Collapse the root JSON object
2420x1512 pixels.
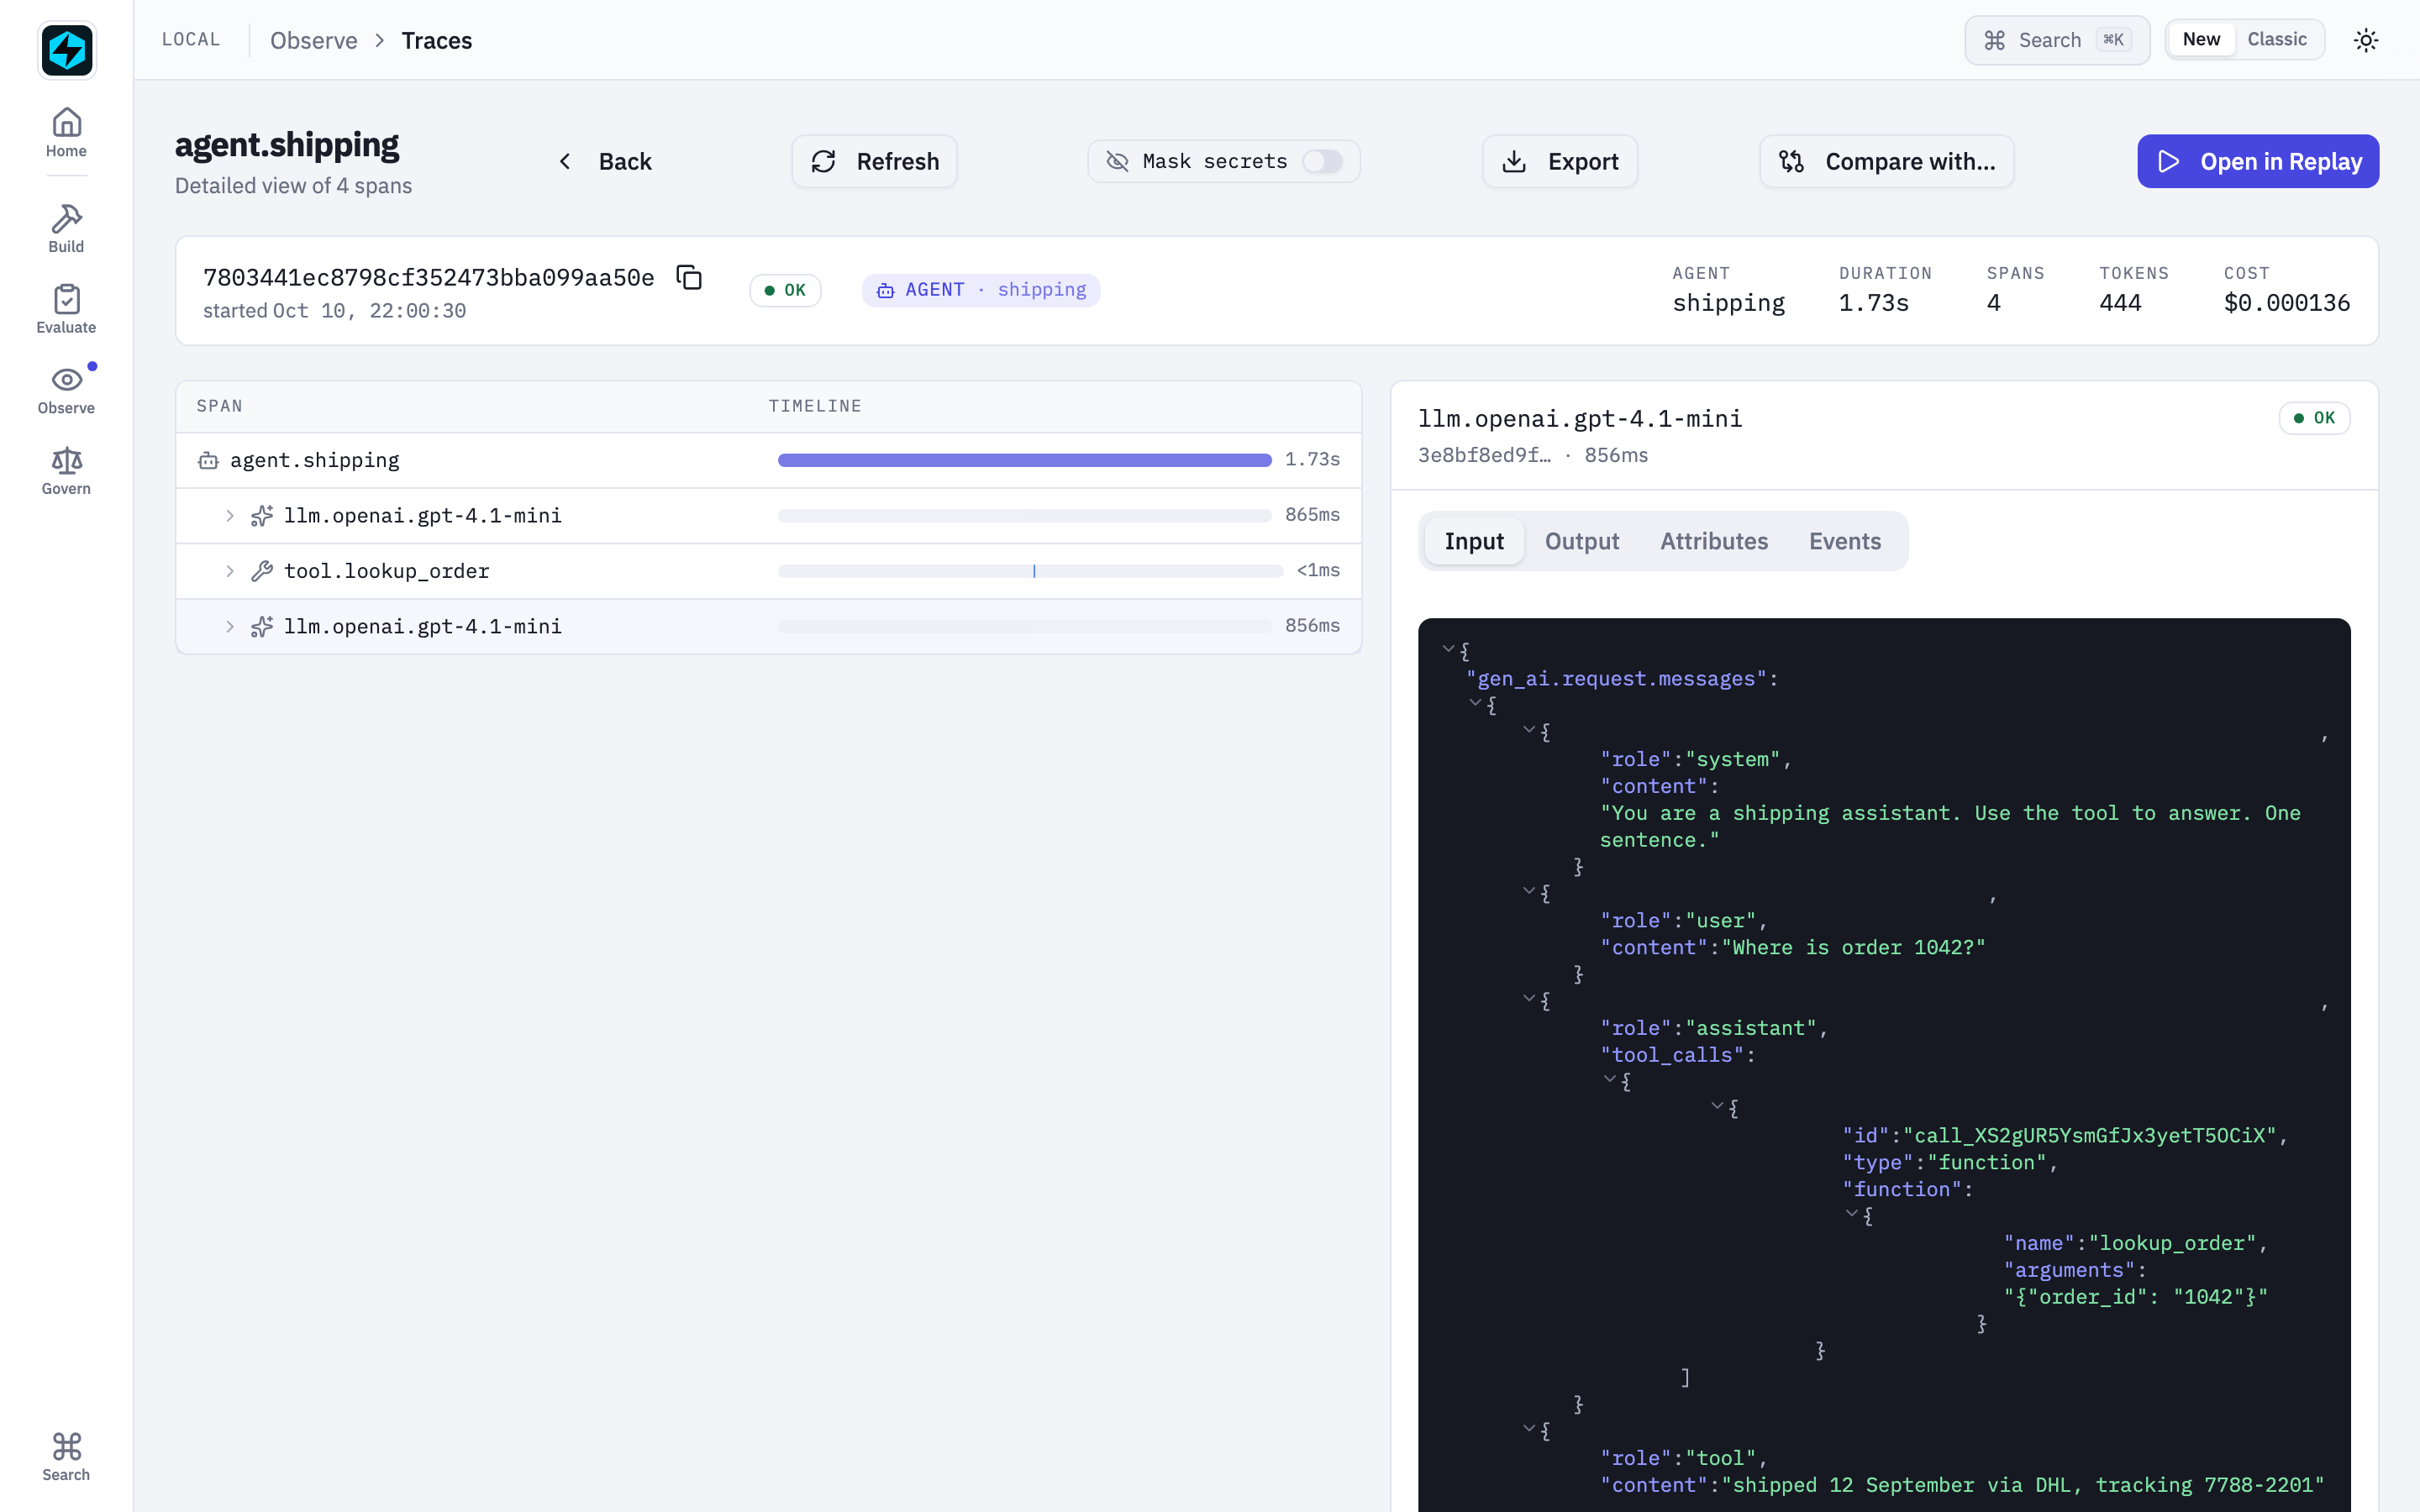[1448, 649]
